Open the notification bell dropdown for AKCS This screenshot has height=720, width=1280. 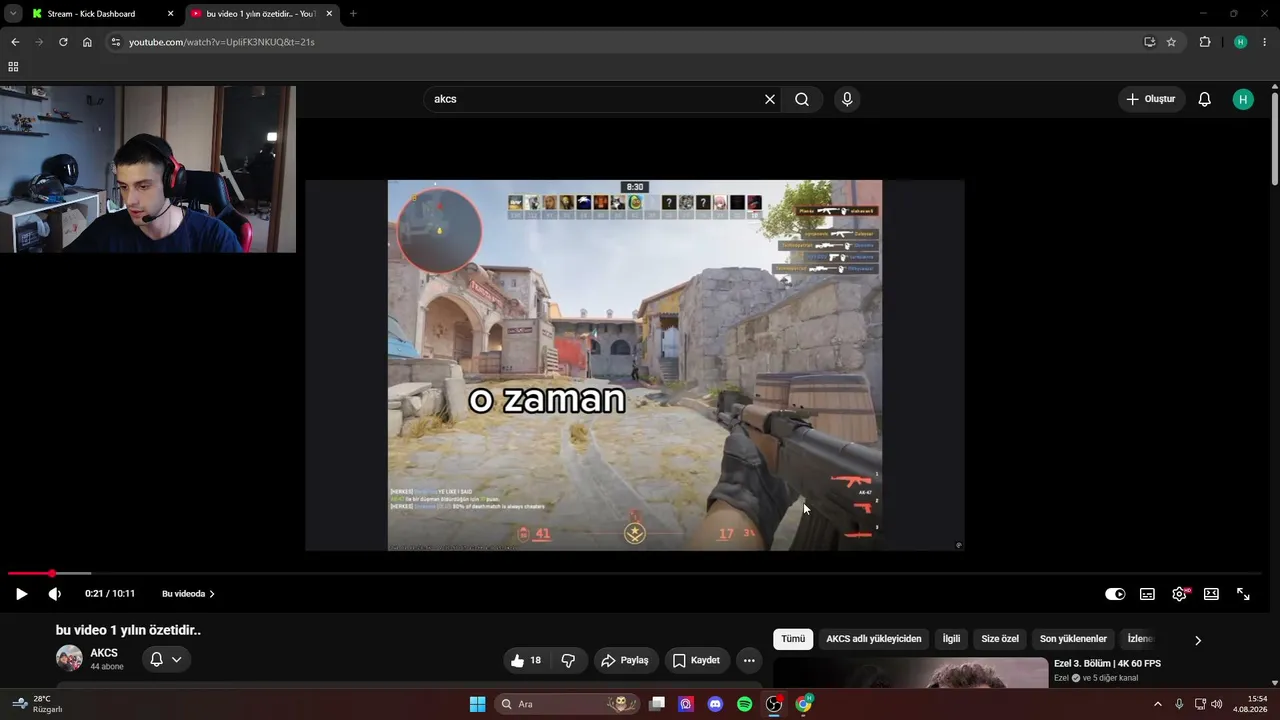click(166, 659)
